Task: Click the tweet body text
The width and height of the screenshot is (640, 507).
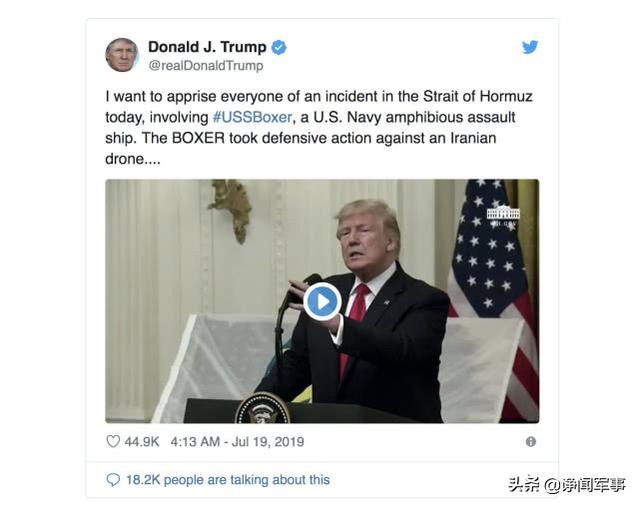Action: [x=319, y=127]
